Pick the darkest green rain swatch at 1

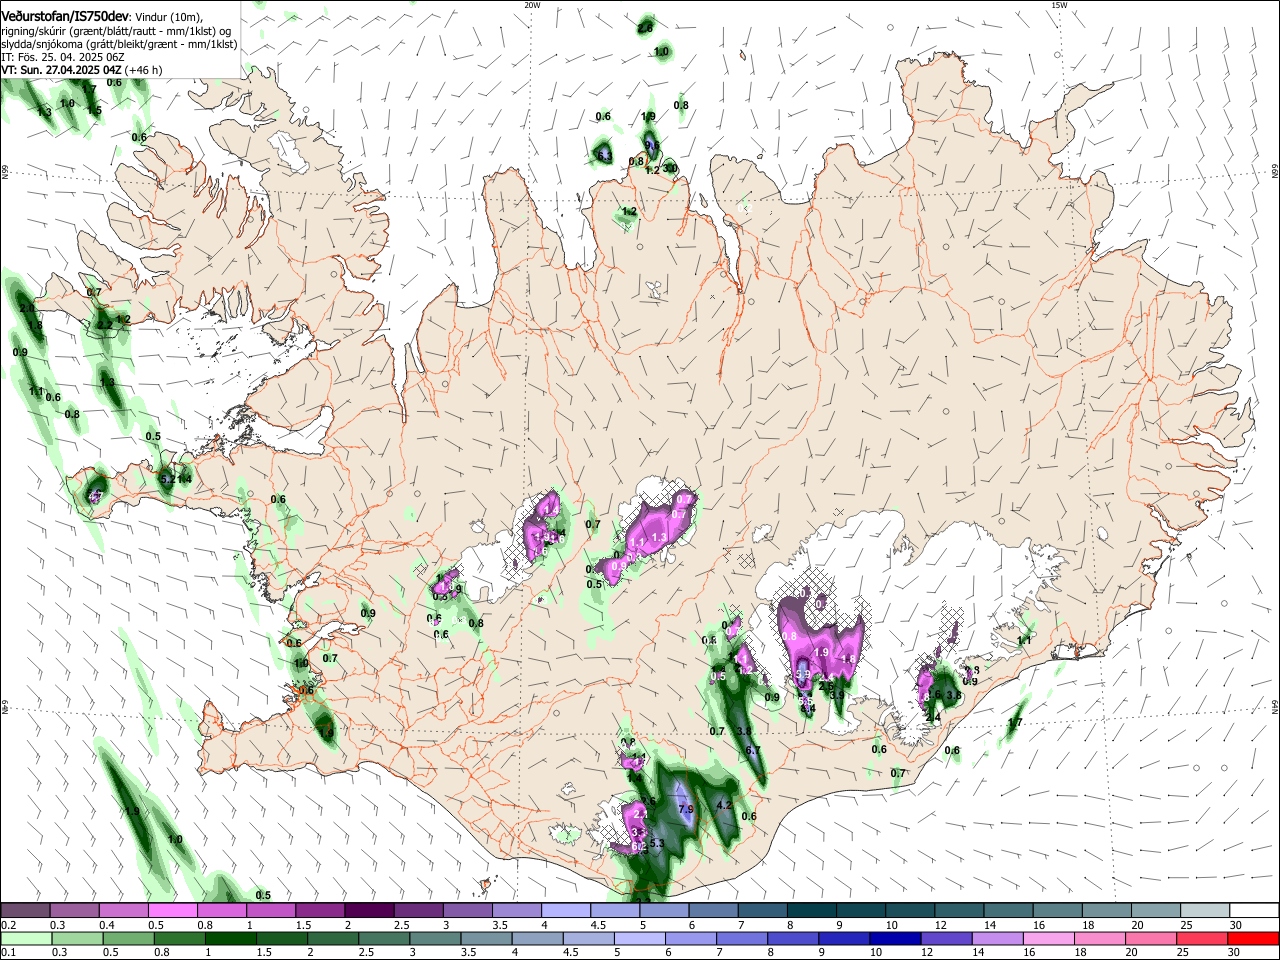pyautogui.click(x=230, y=938)
